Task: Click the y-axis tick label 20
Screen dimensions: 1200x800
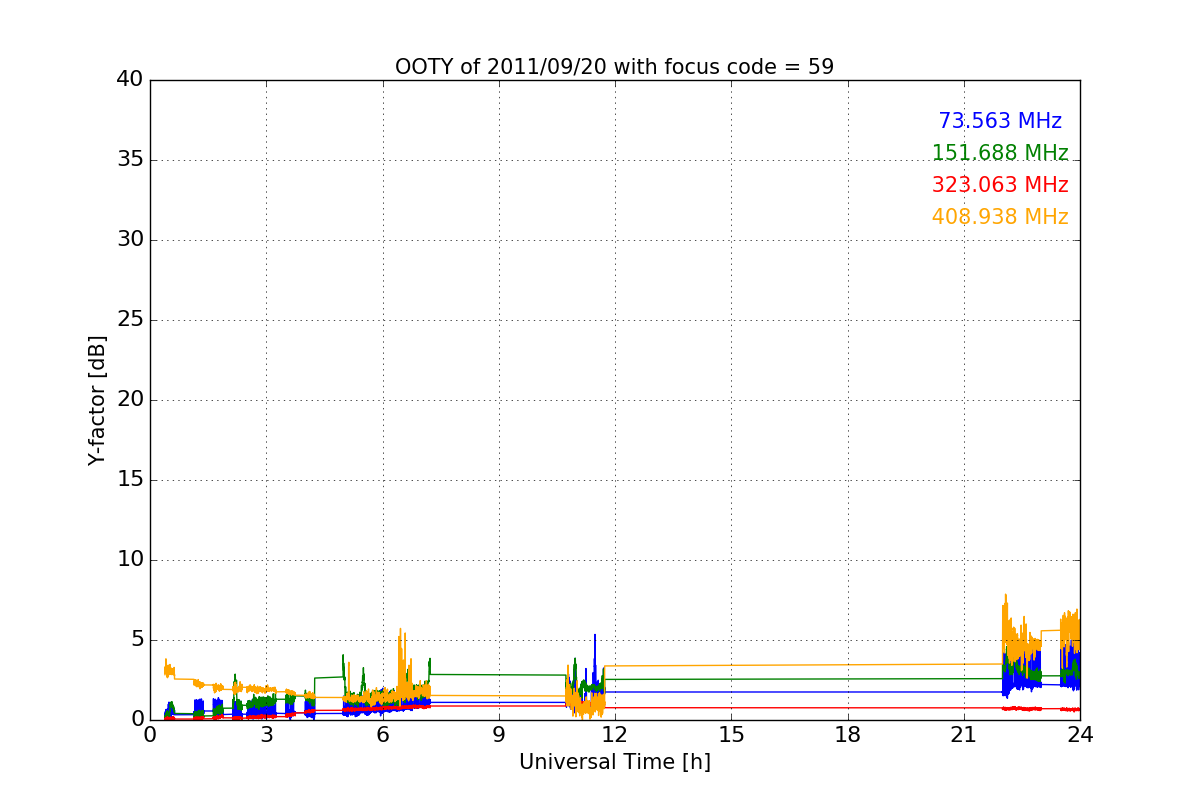Action: pos(130,400)
